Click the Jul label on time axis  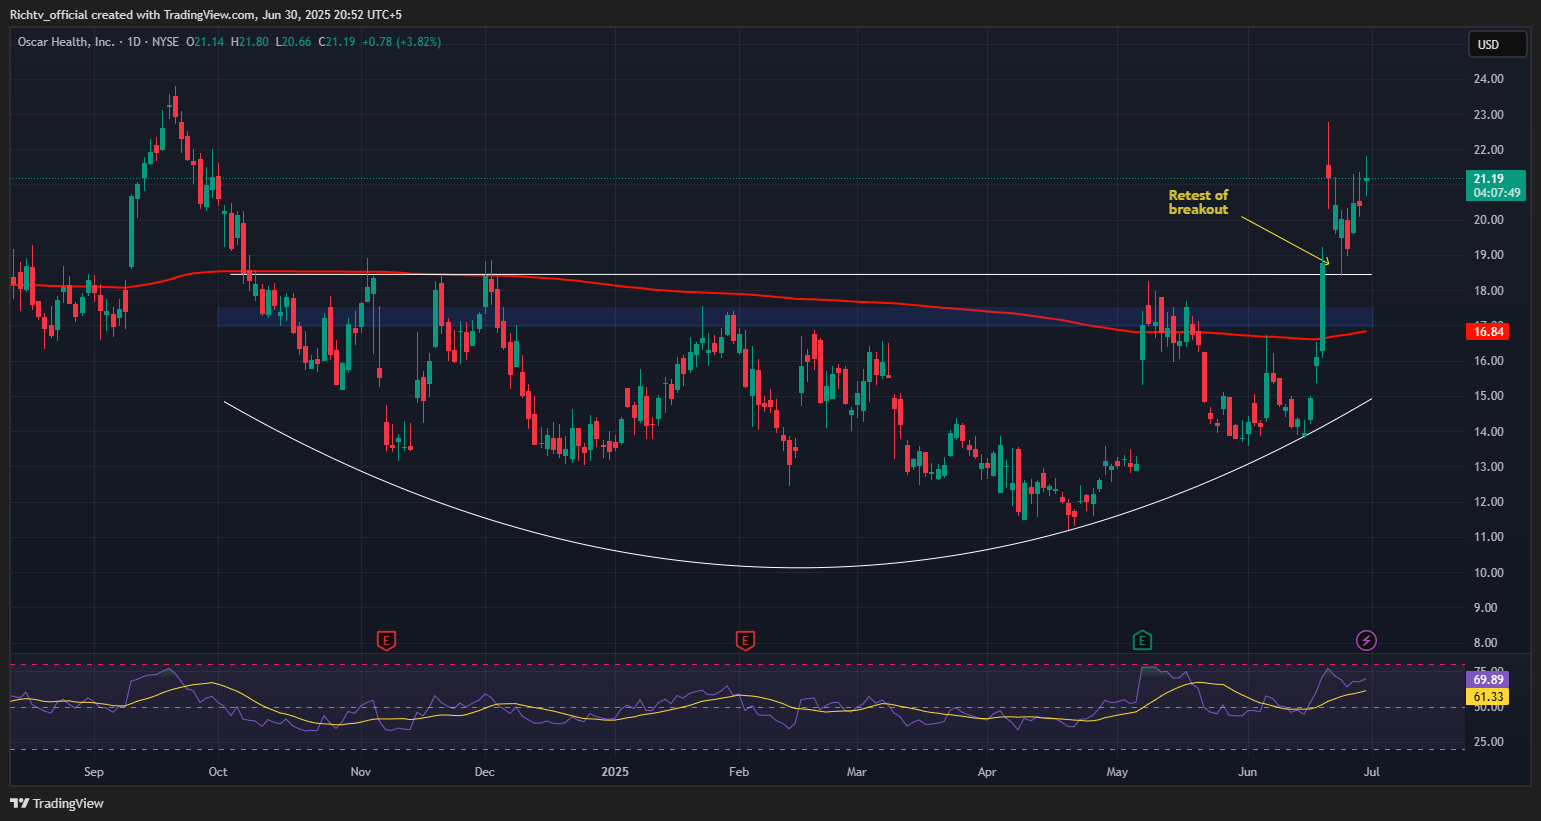(1372, 772)
